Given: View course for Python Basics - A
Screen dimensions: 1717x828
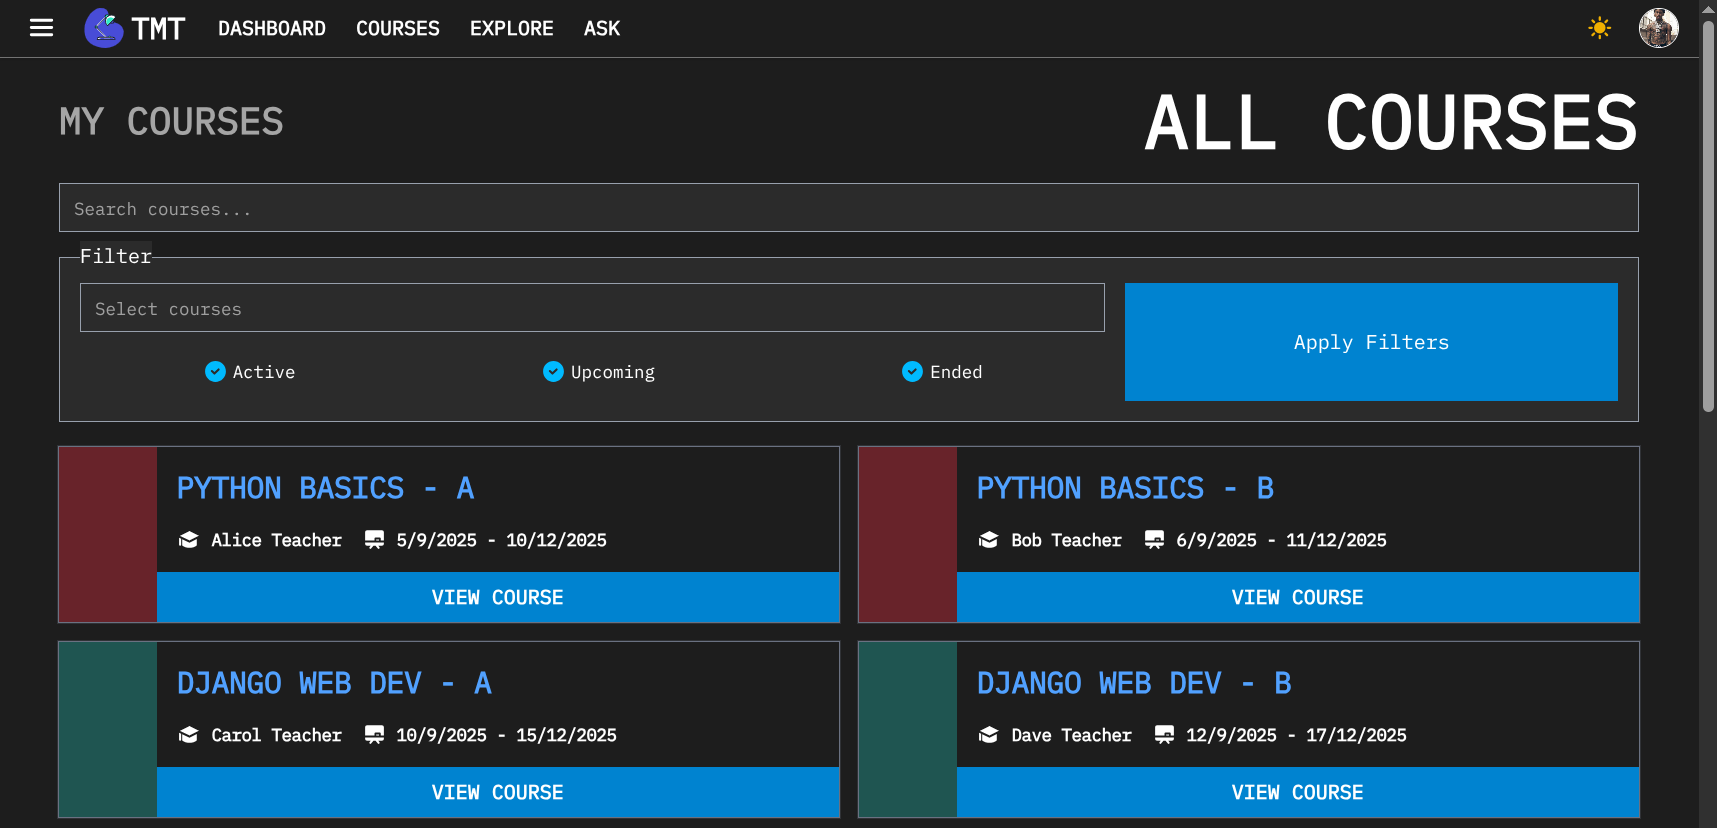Looking at the screenshot, I should click(497, 597).
